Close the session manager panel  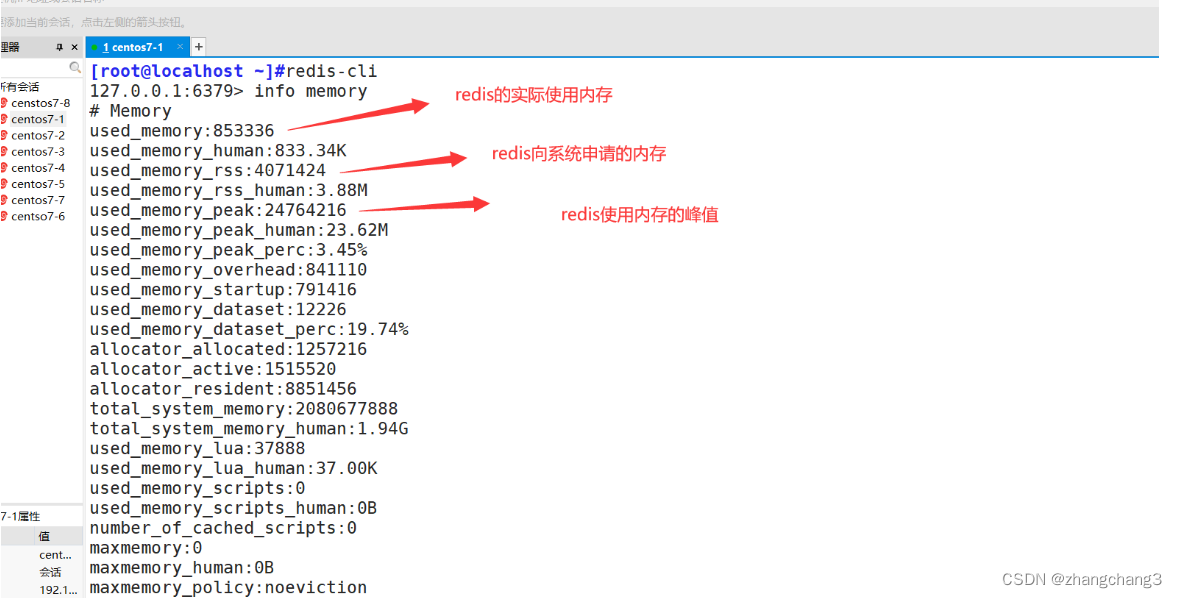(74, 47)
